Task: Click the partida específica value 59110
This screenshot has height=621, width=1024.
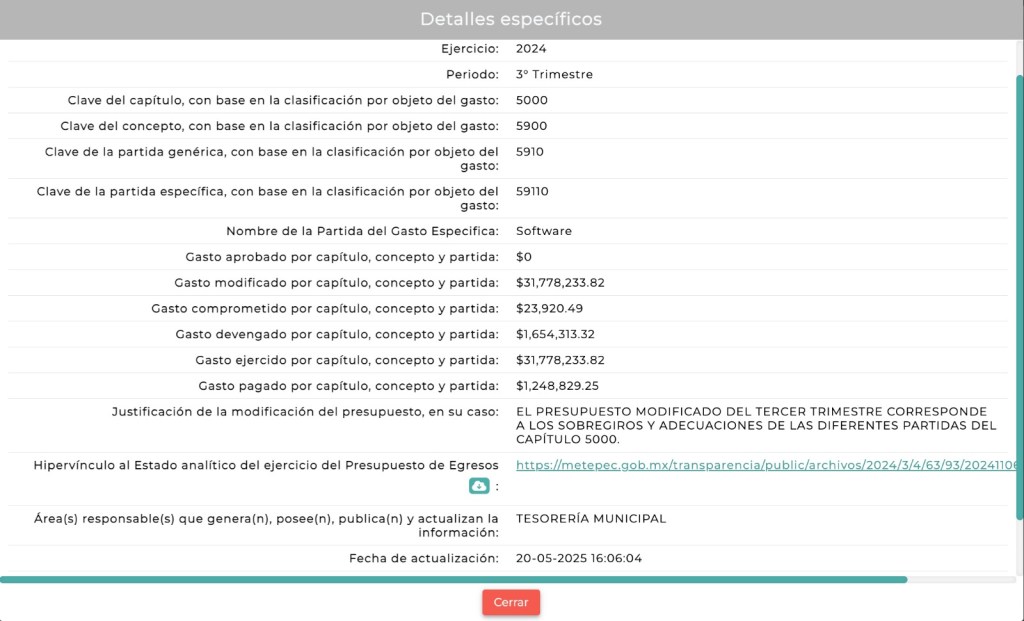Action: click(x=532, y=191)
